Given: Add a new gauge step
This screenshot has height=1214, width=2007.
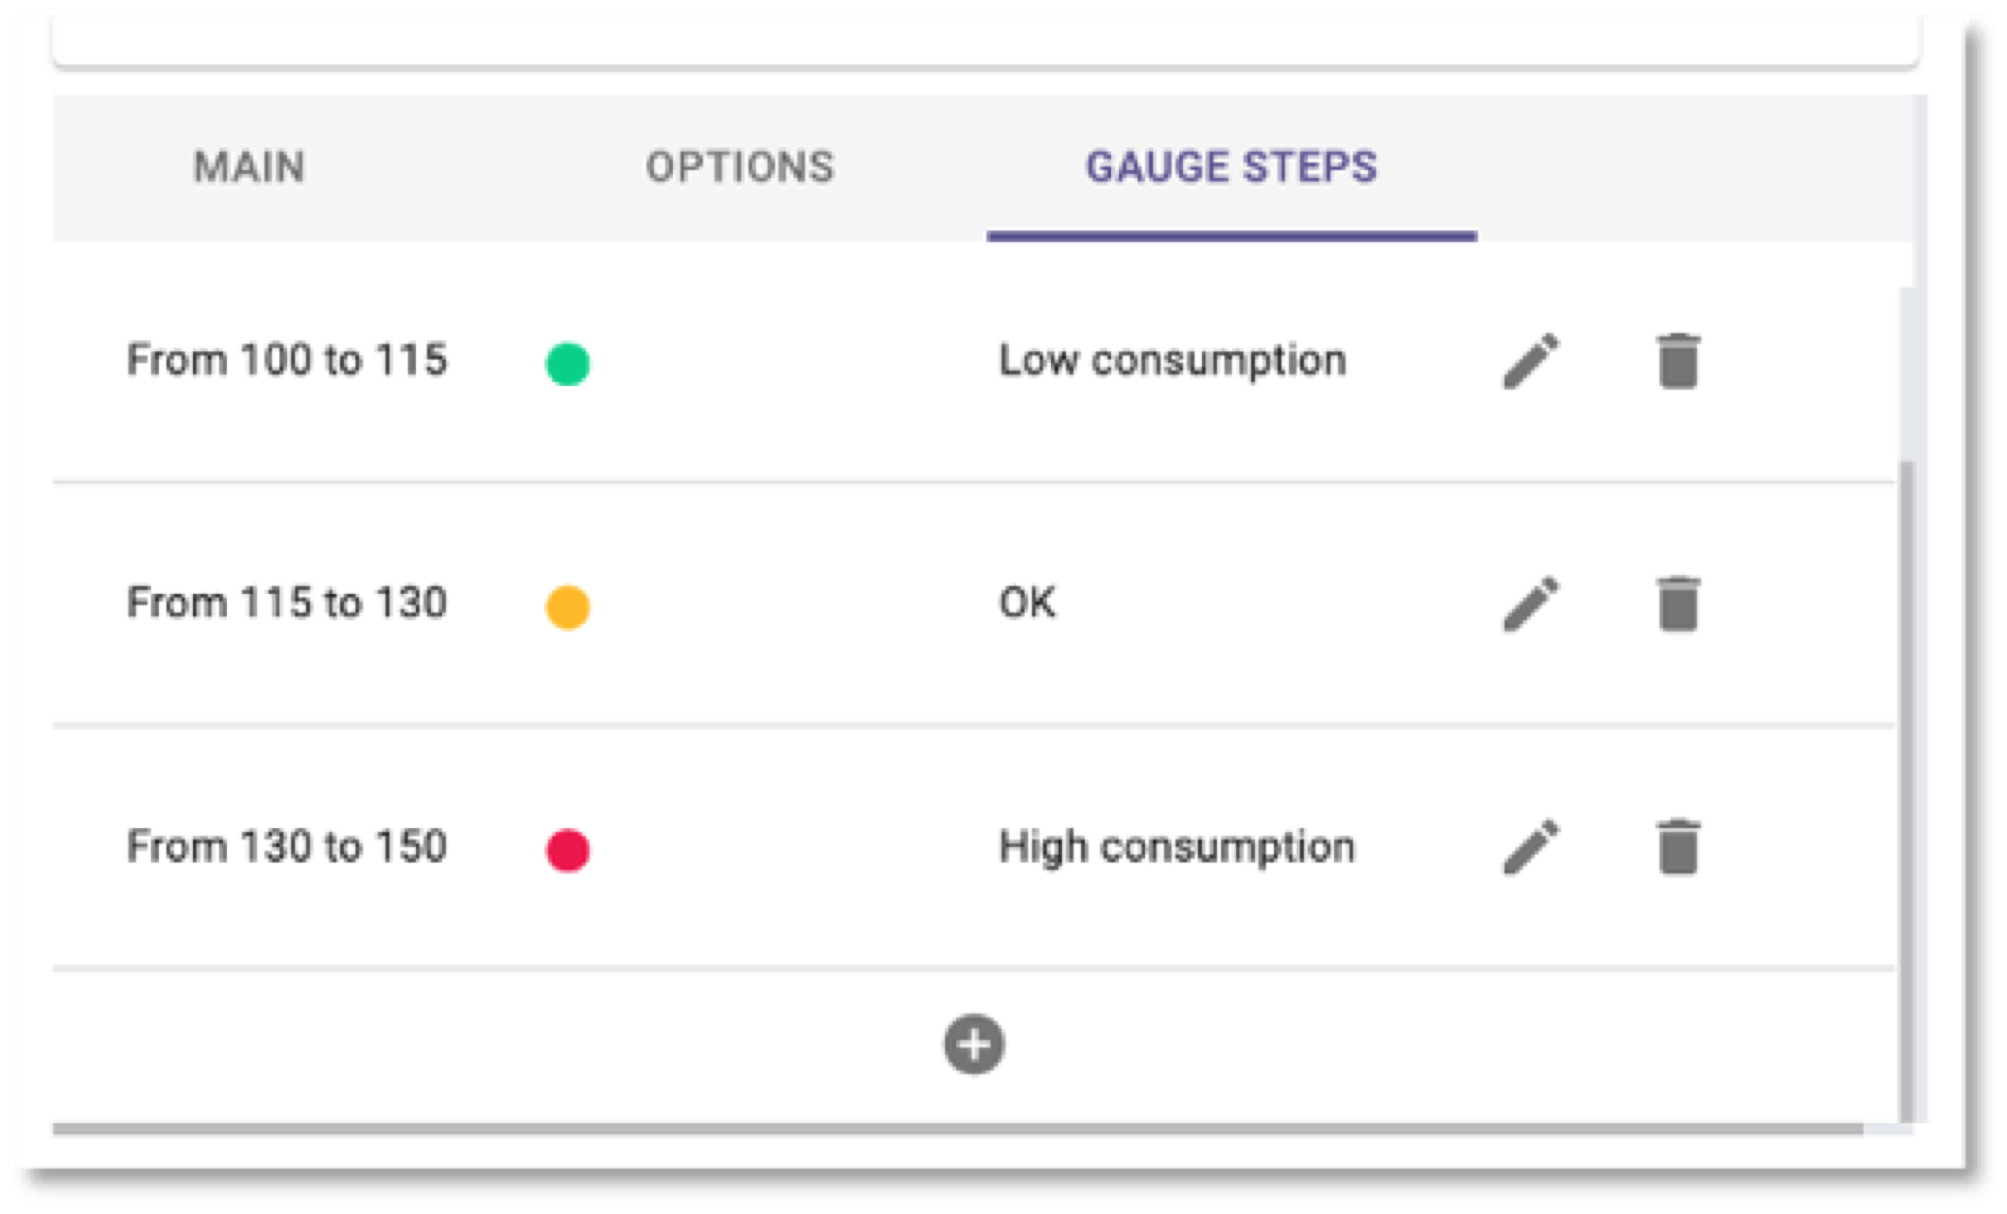Looking at the screenshot, I should pos(974,1045).
